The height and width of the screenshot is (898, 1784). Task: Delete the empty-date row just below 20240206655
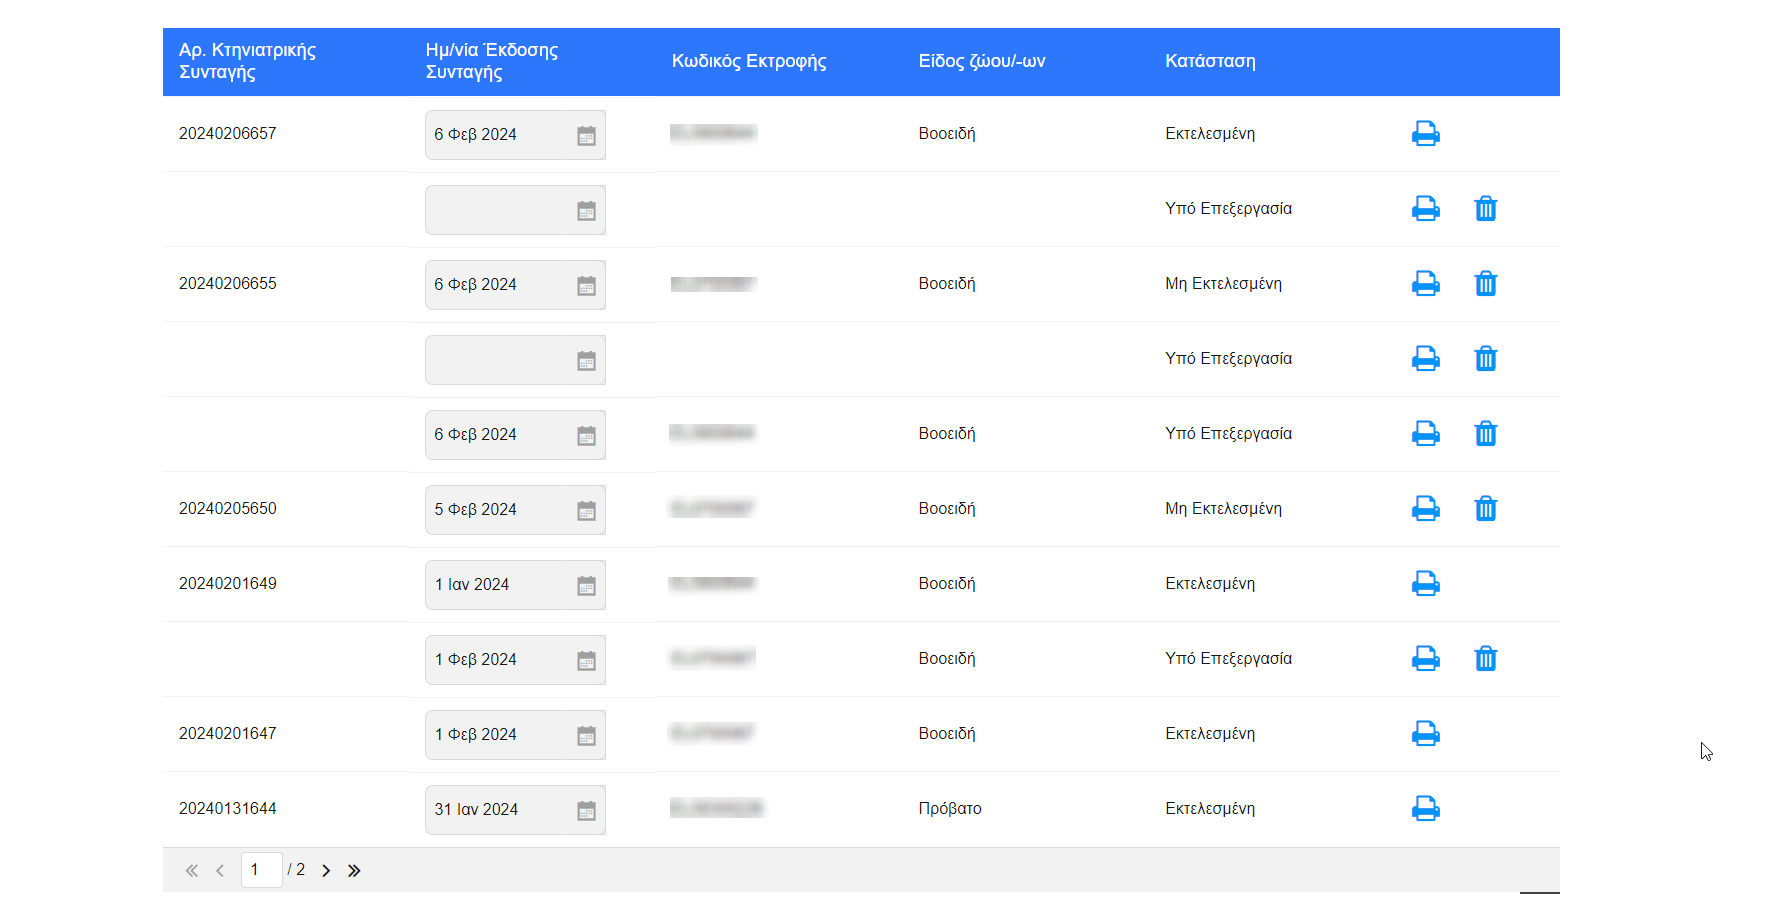tap(1486, 358)
